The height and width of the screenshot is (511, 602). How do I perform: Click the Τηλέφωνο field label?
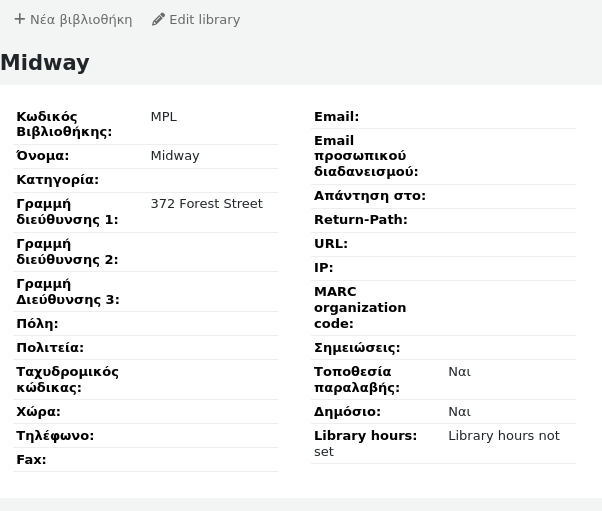point(55,436)
